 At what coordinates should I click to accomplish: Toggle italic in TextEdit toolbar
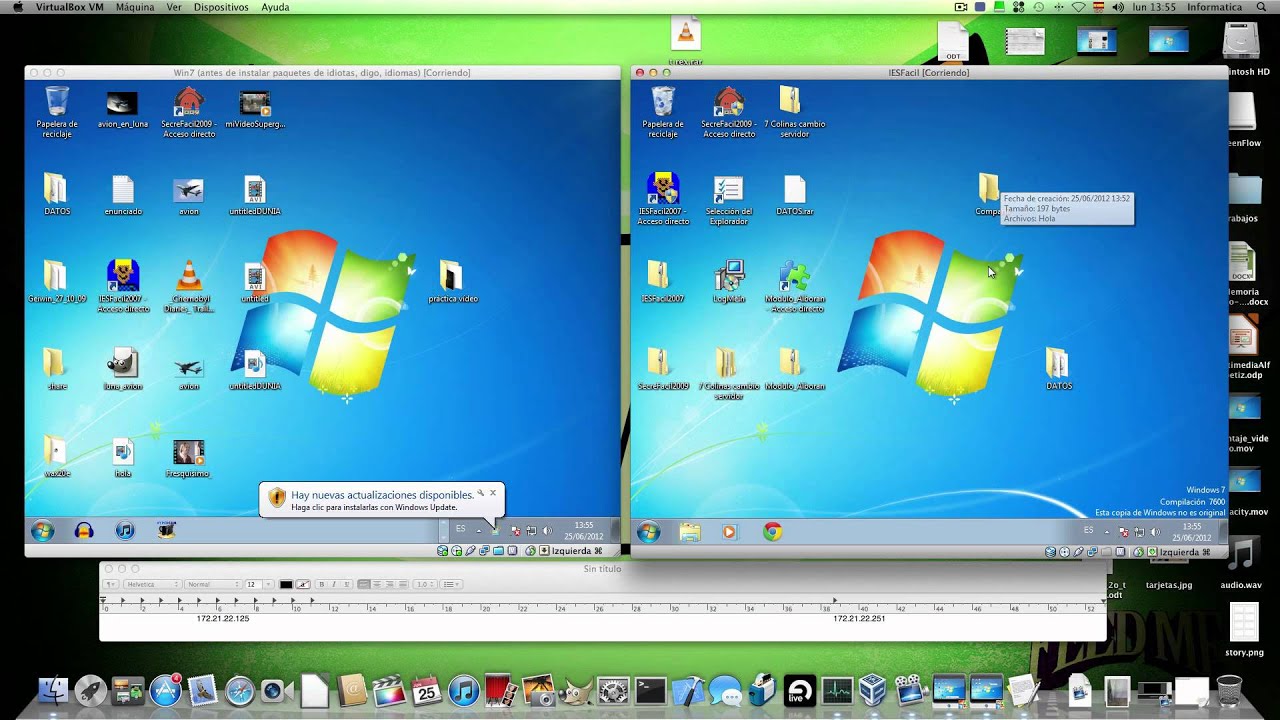coord(334,584)
